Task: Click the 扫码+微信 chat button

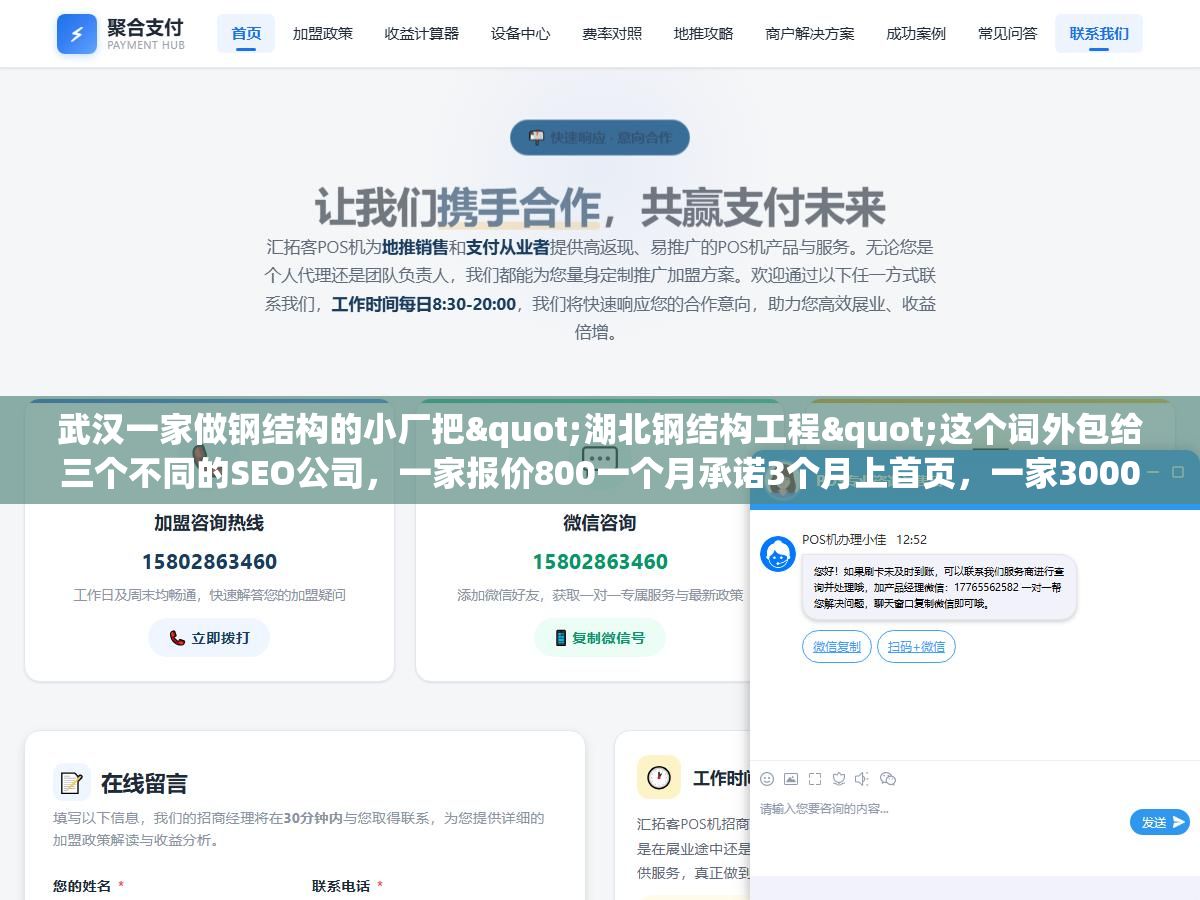Action: 916,647
